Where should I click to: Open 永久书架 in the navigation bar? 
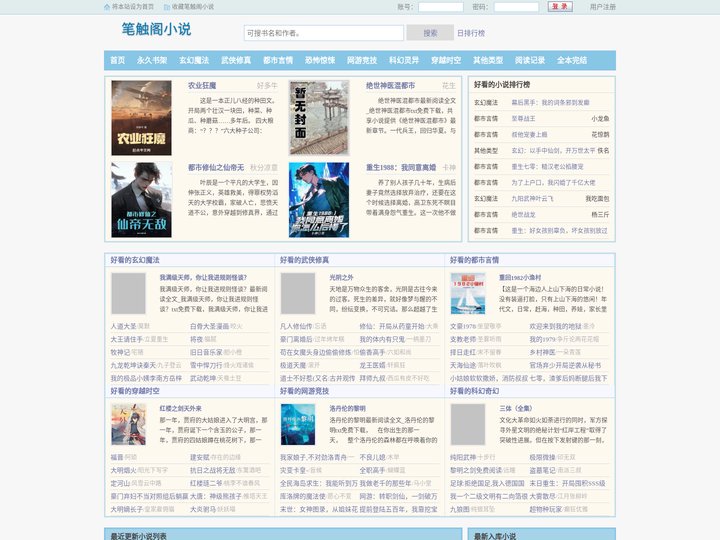coord(152,60)
